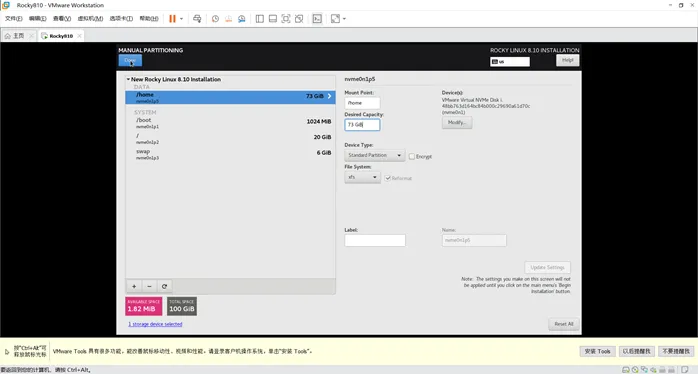
Task: Click the network adapter status bar icon
Action: click(644, 370)
